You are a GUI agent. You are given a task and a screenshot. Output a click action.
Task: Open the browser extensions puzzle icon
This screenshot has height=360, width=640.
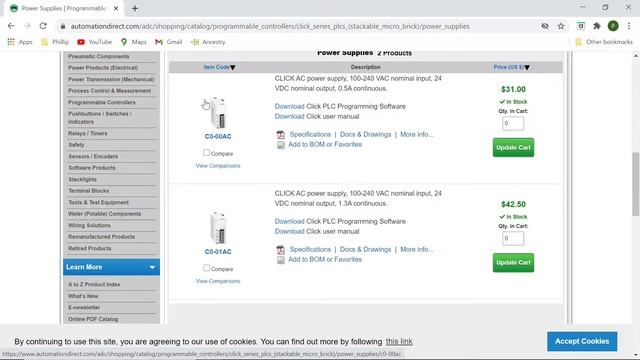[x=597, y=26]
